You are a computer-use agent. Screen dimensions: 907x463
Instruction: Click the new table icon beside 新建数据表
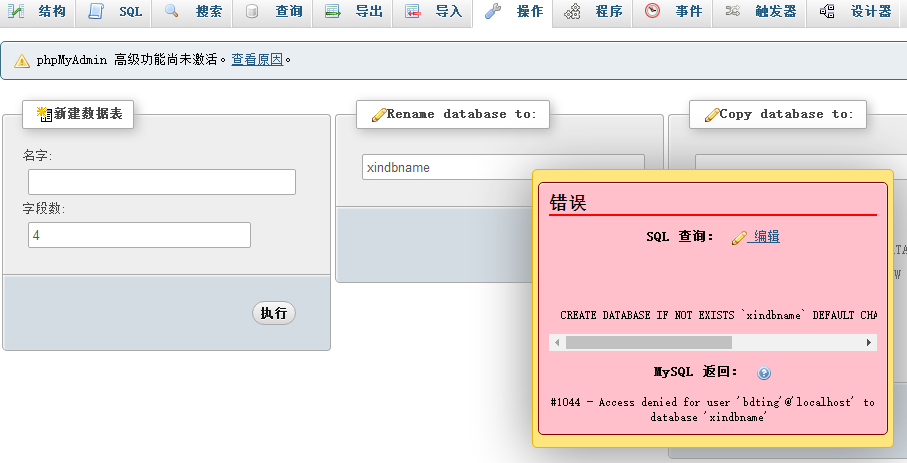[45, 113]
